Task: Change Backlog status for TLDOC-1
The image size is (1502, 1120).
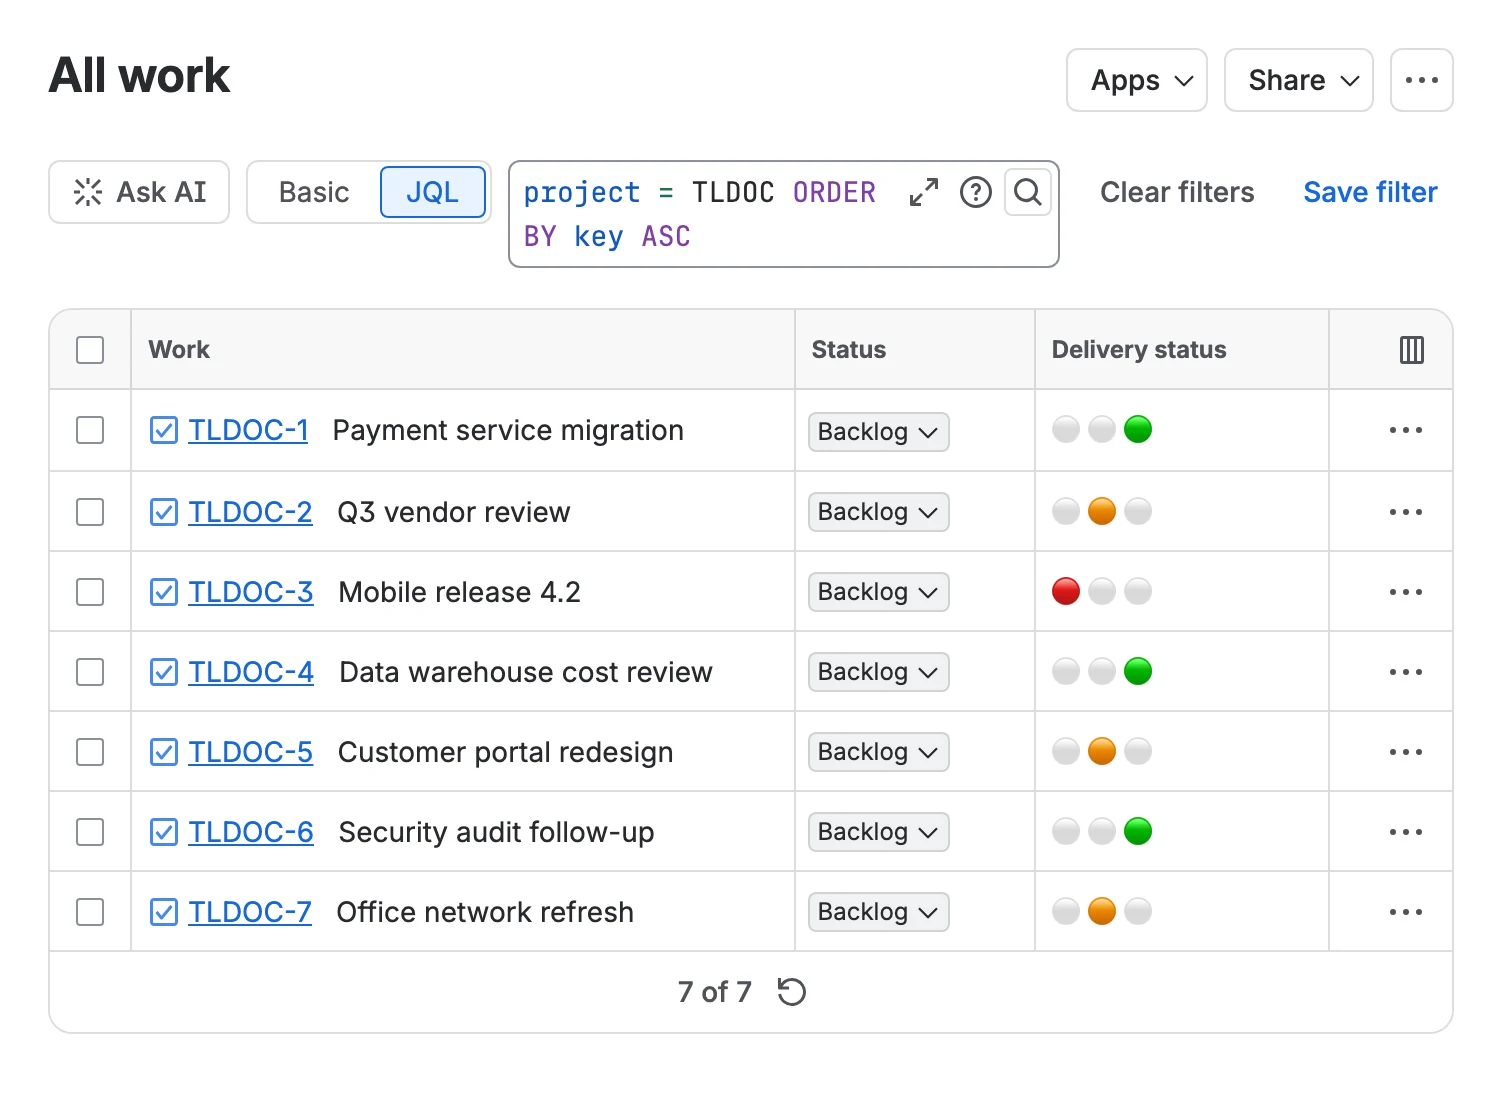Action: 879,432
